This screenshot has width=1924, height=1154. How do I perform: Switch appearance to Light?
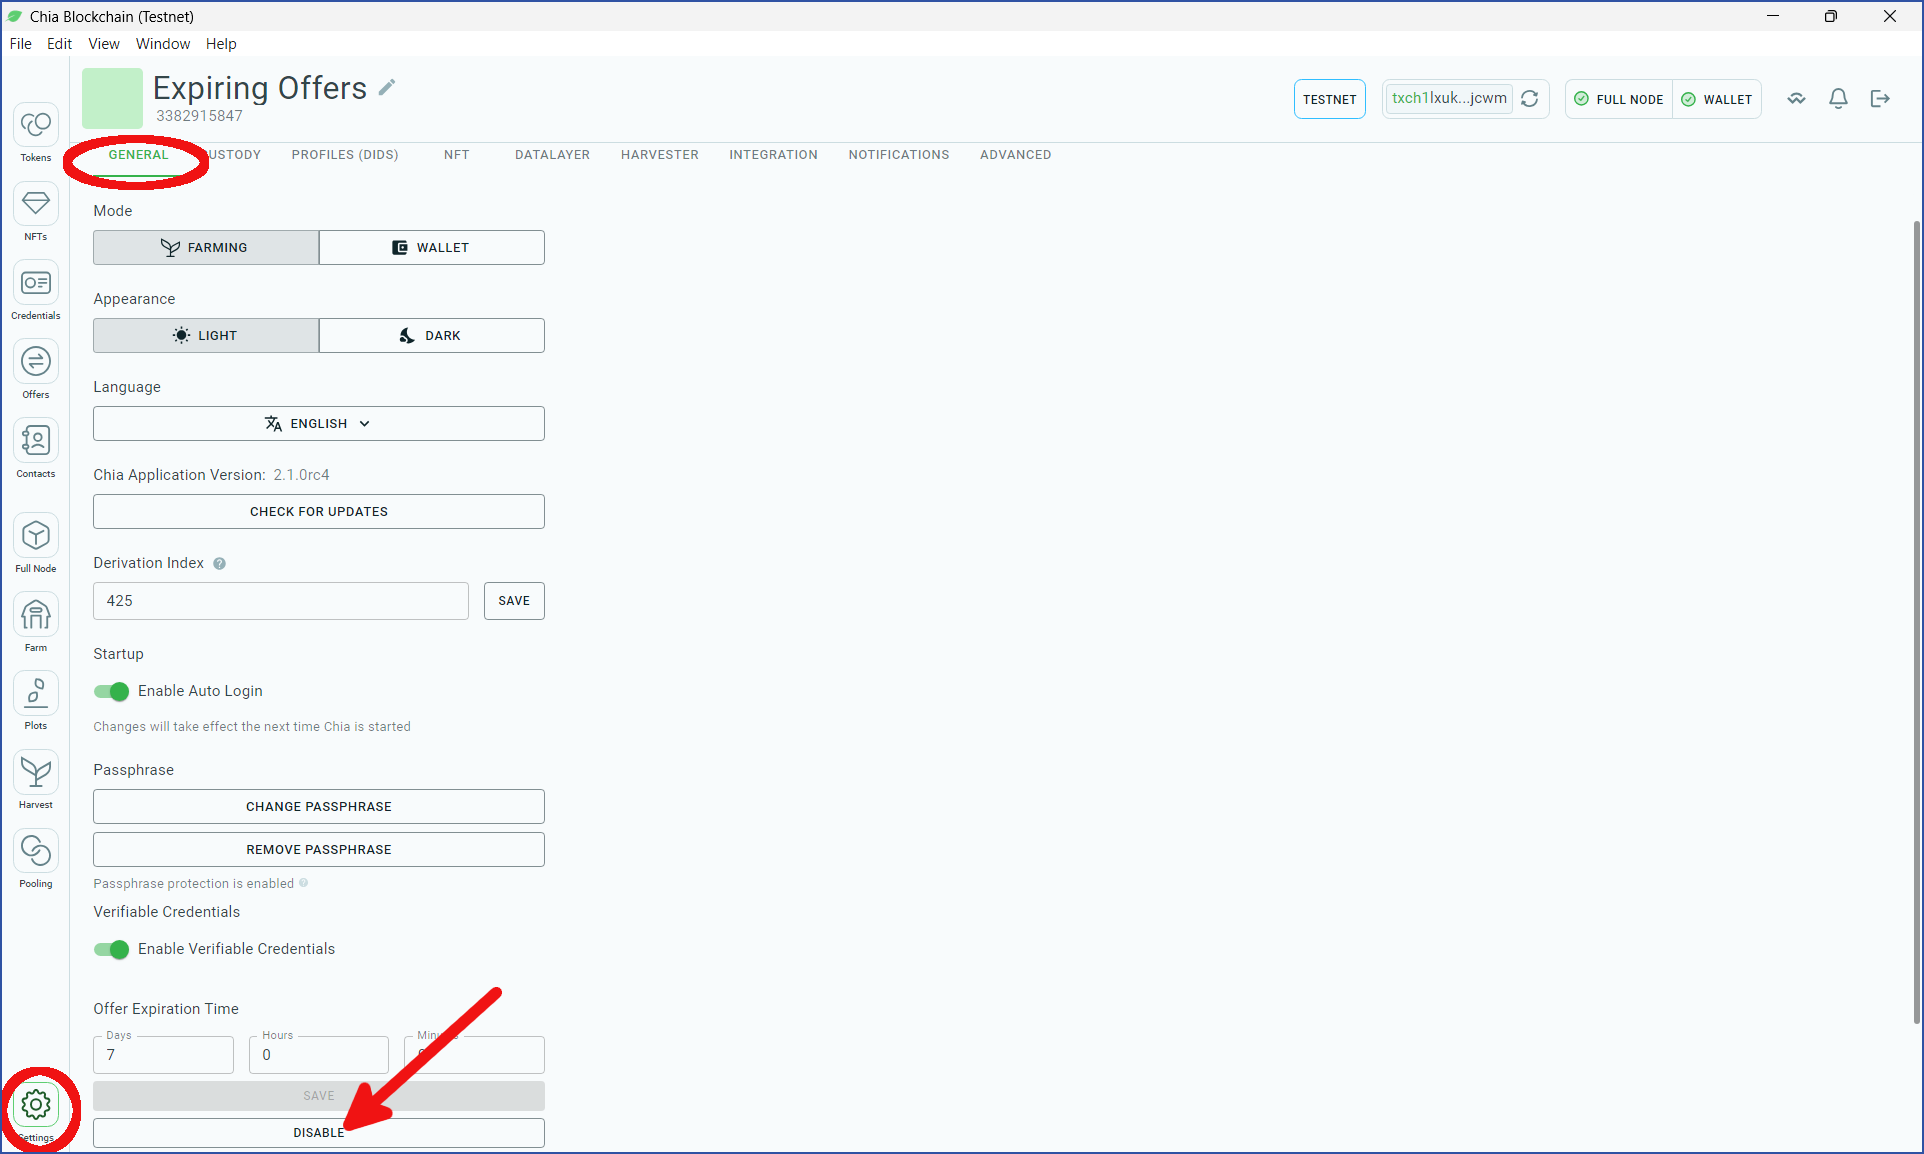[206, 336]
